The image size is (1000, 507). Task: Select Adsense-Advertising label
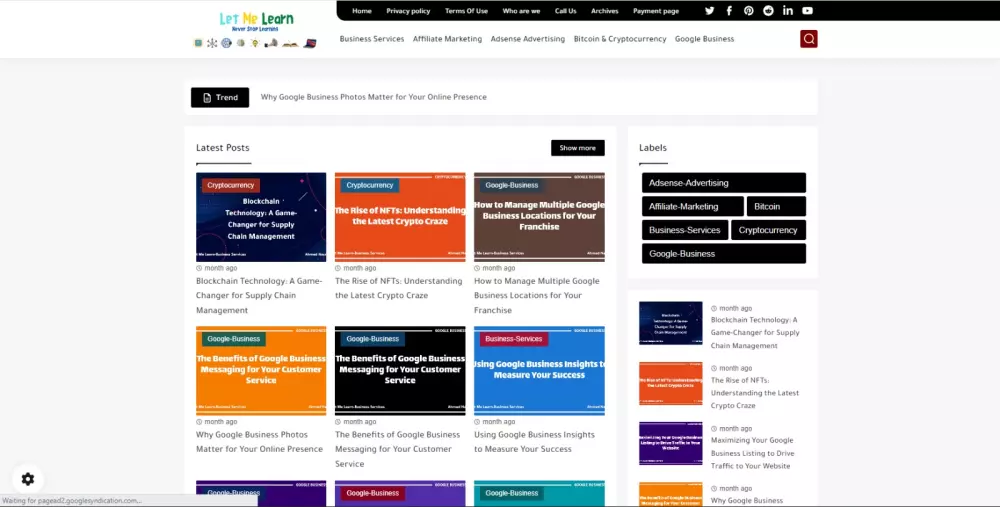pyautogui.click(x=724, y=182)
